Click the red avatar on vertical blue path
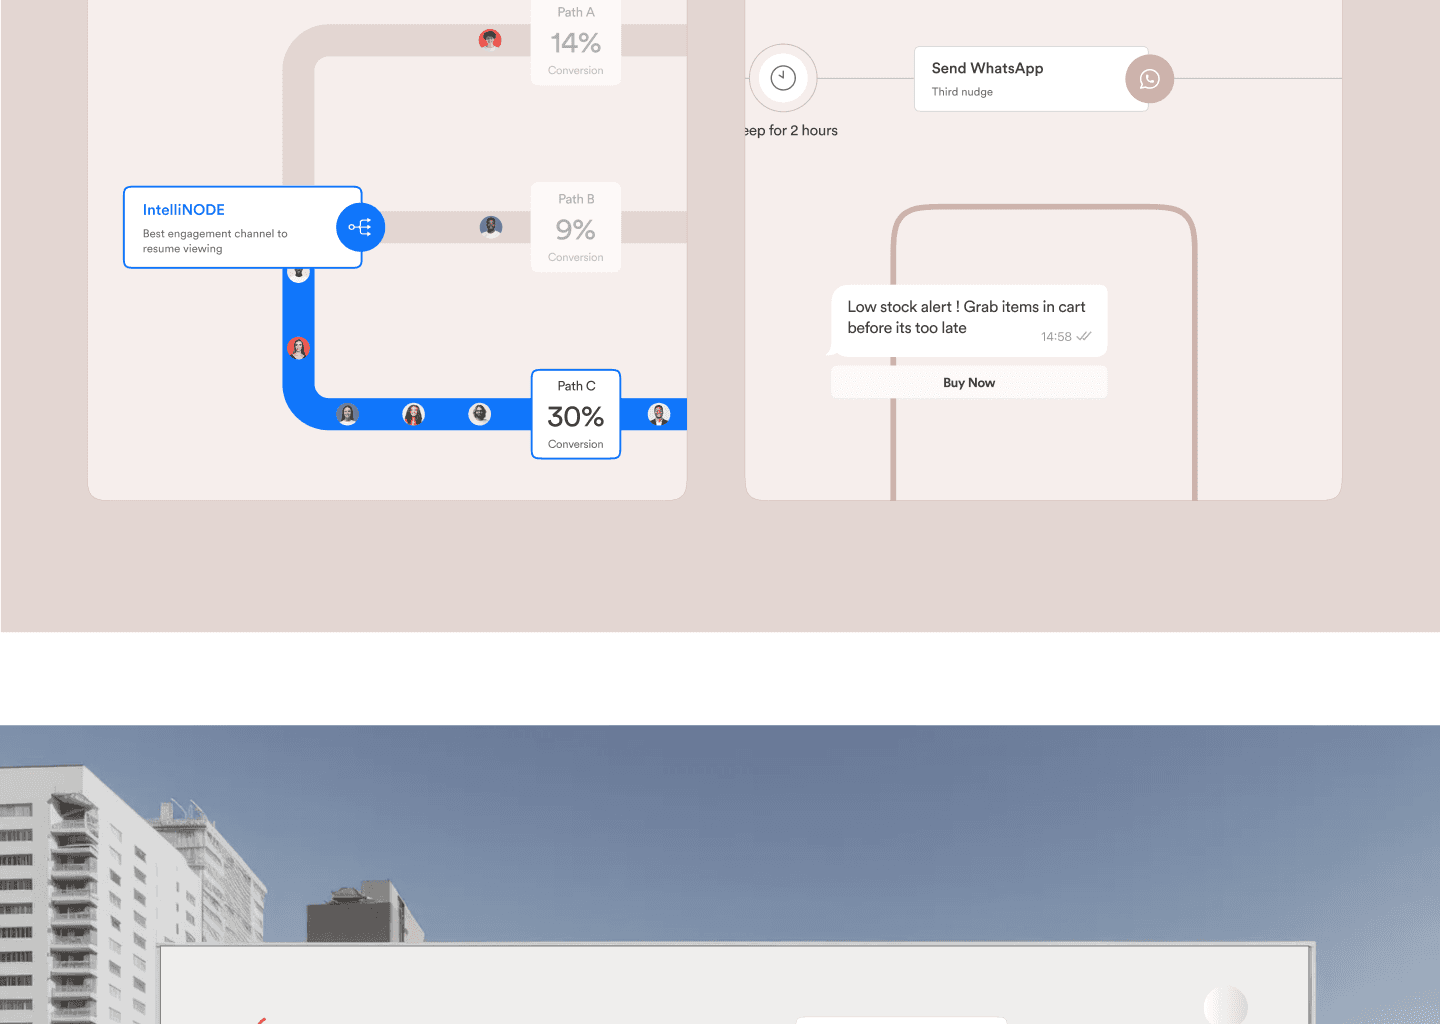 (298, 348)
